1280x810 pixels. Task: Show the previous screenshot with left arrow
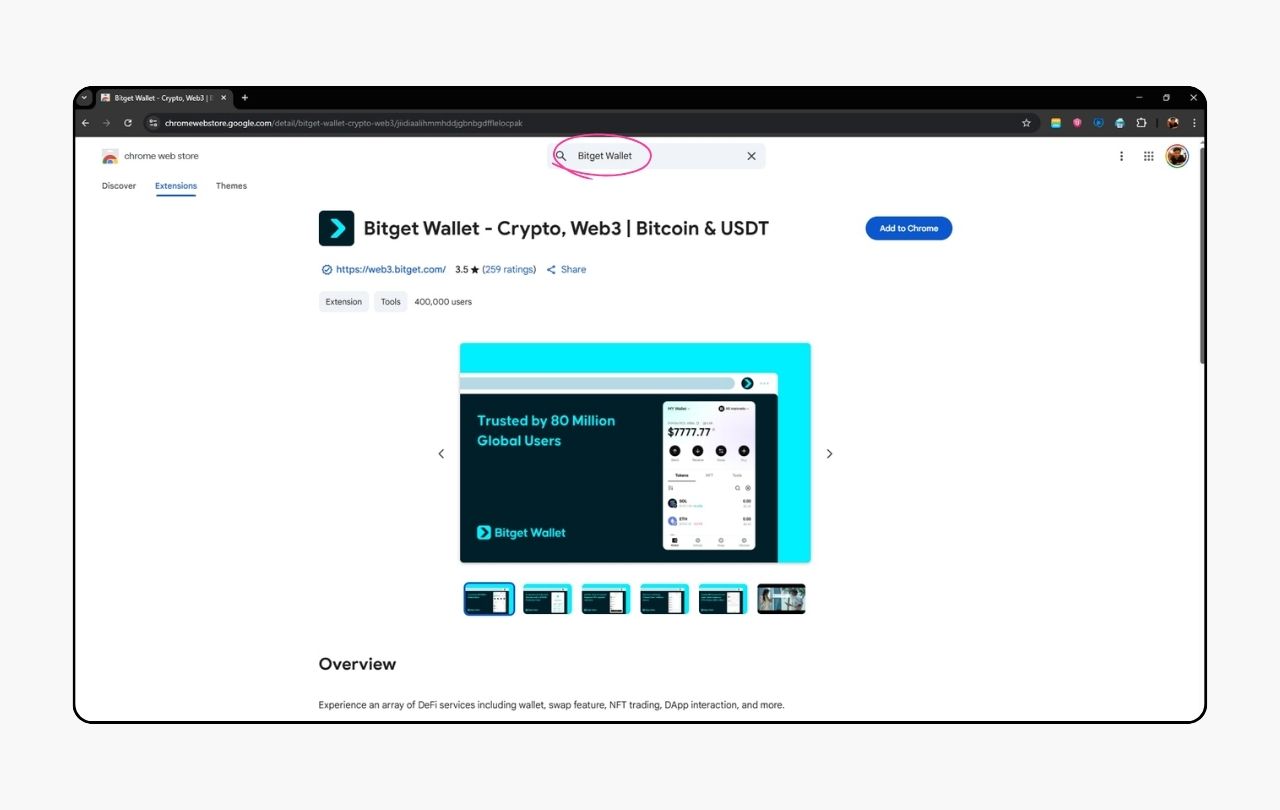tap(441, 454)
